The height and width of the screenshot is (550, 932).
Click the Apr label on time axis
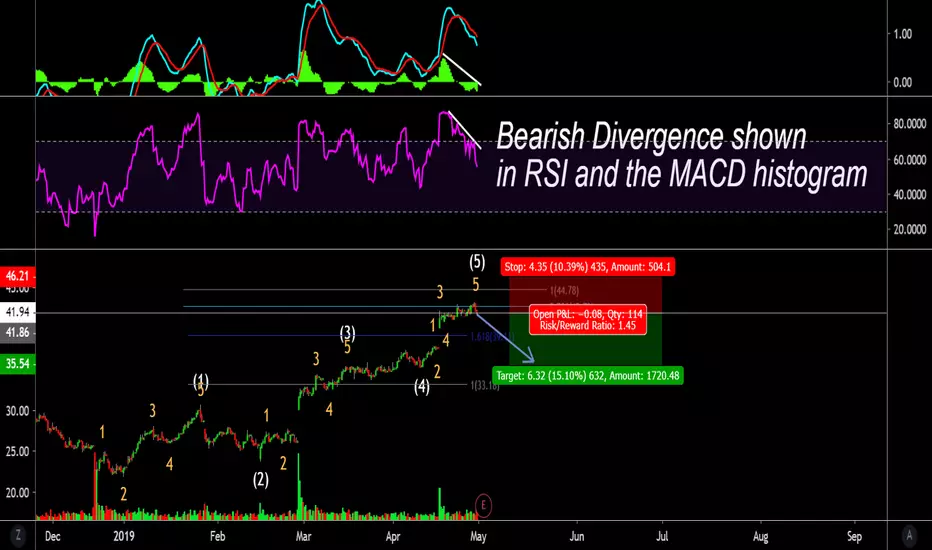coord(393,536)
